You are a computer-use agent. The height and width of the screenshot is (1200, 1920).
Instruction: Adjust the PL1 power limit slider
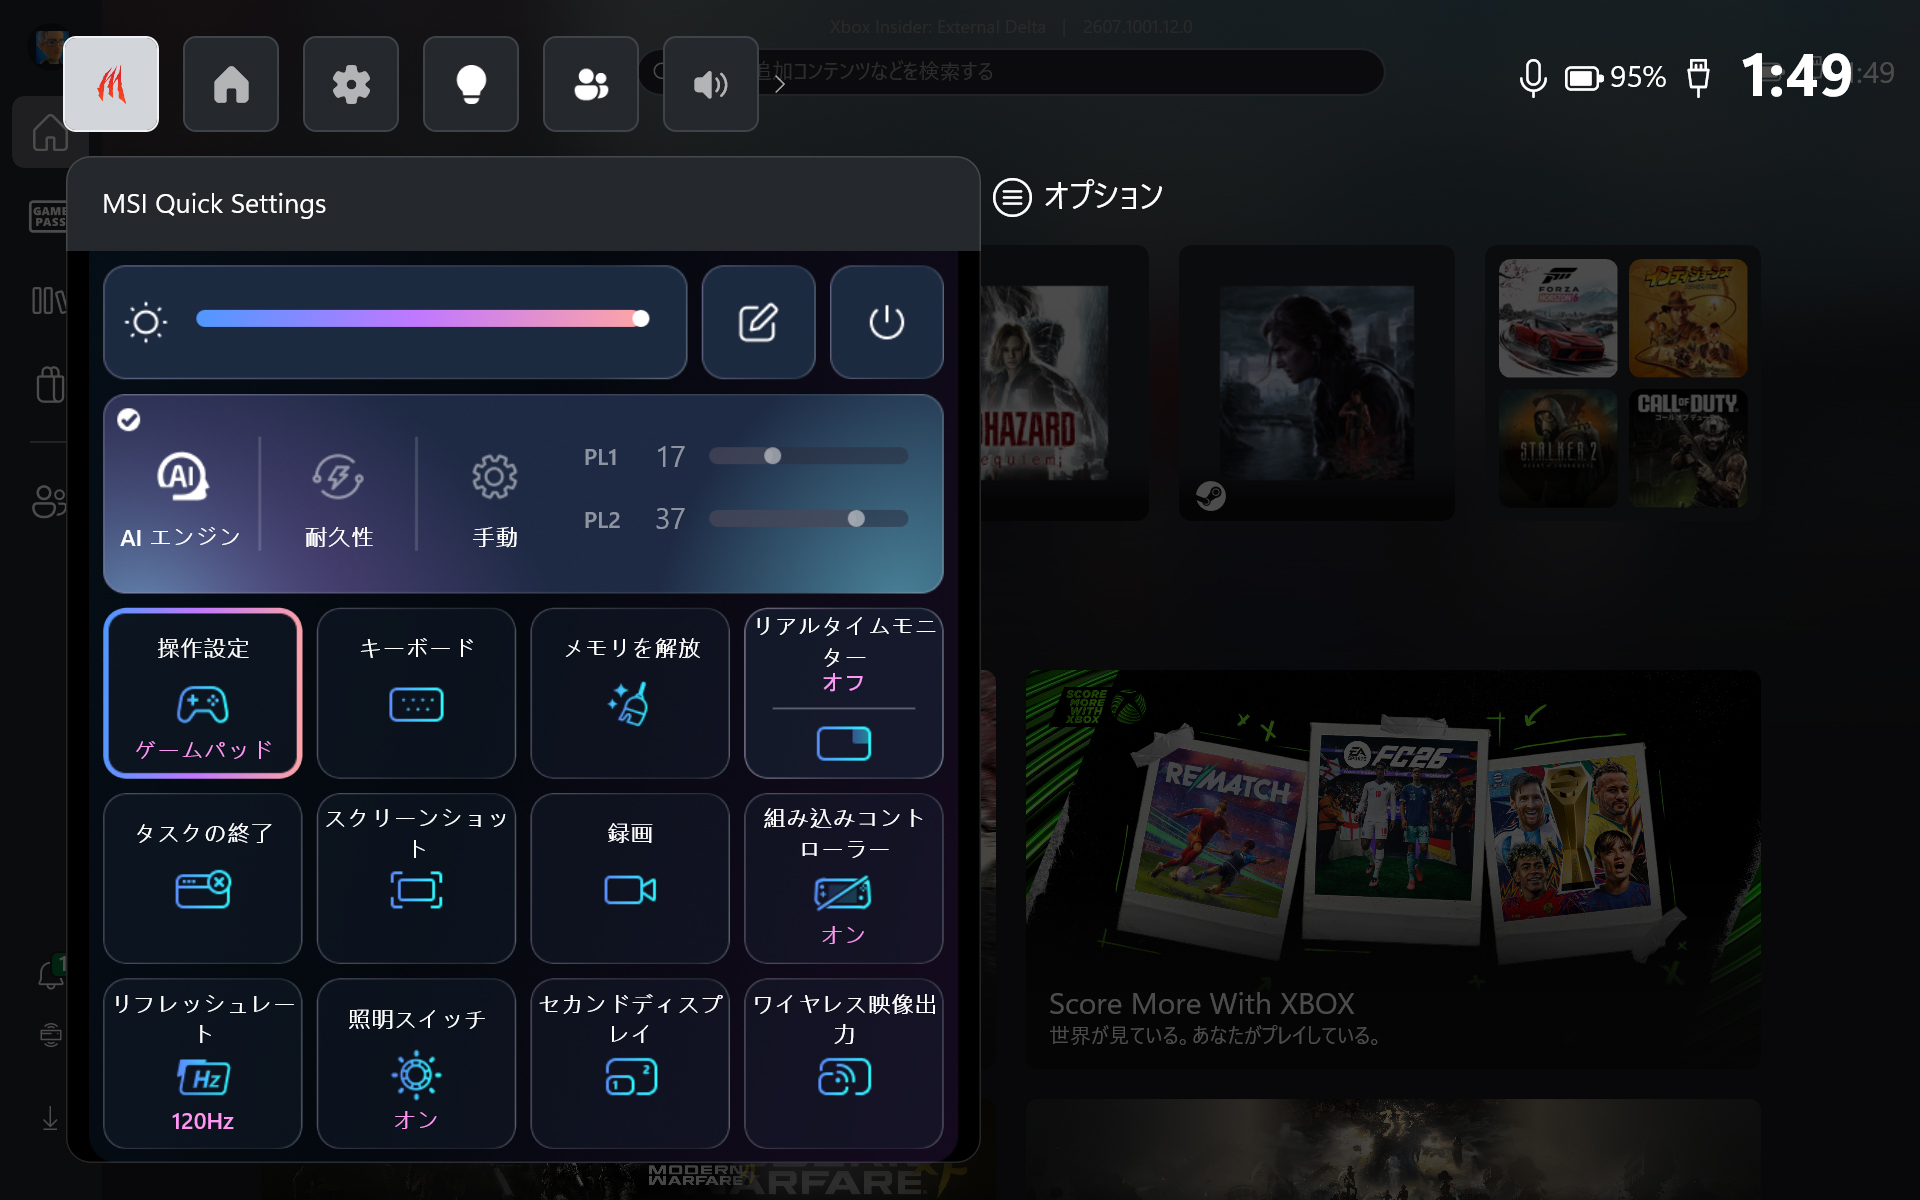(x=808, y=456)
